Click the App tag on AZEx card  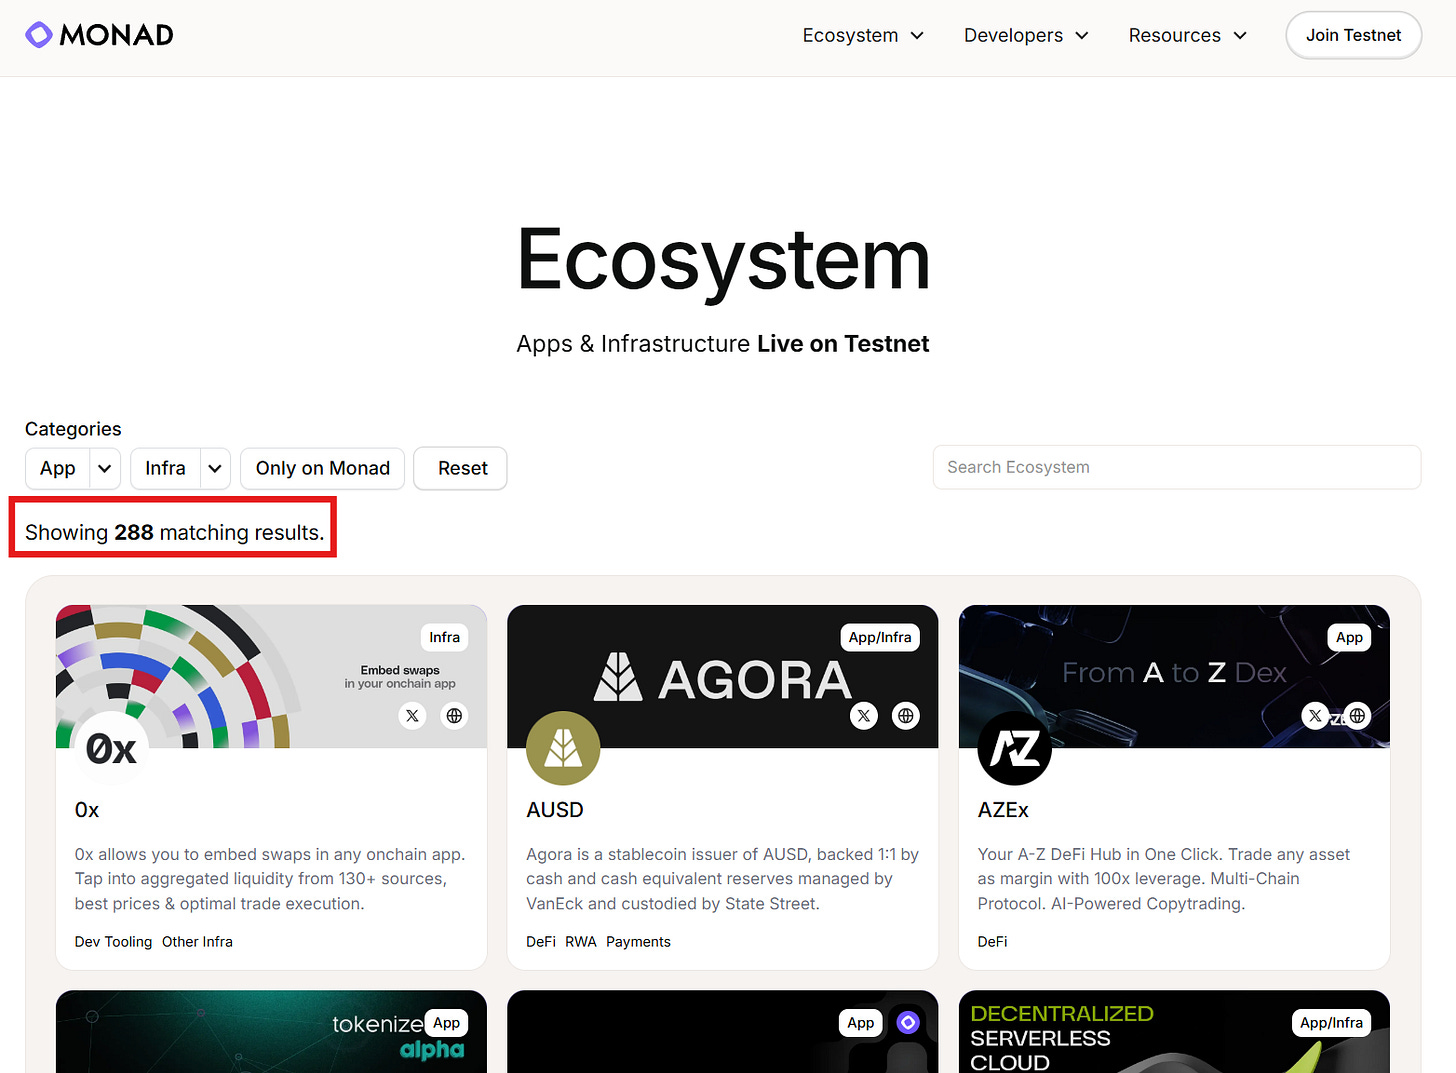[x=1349, y=637]
